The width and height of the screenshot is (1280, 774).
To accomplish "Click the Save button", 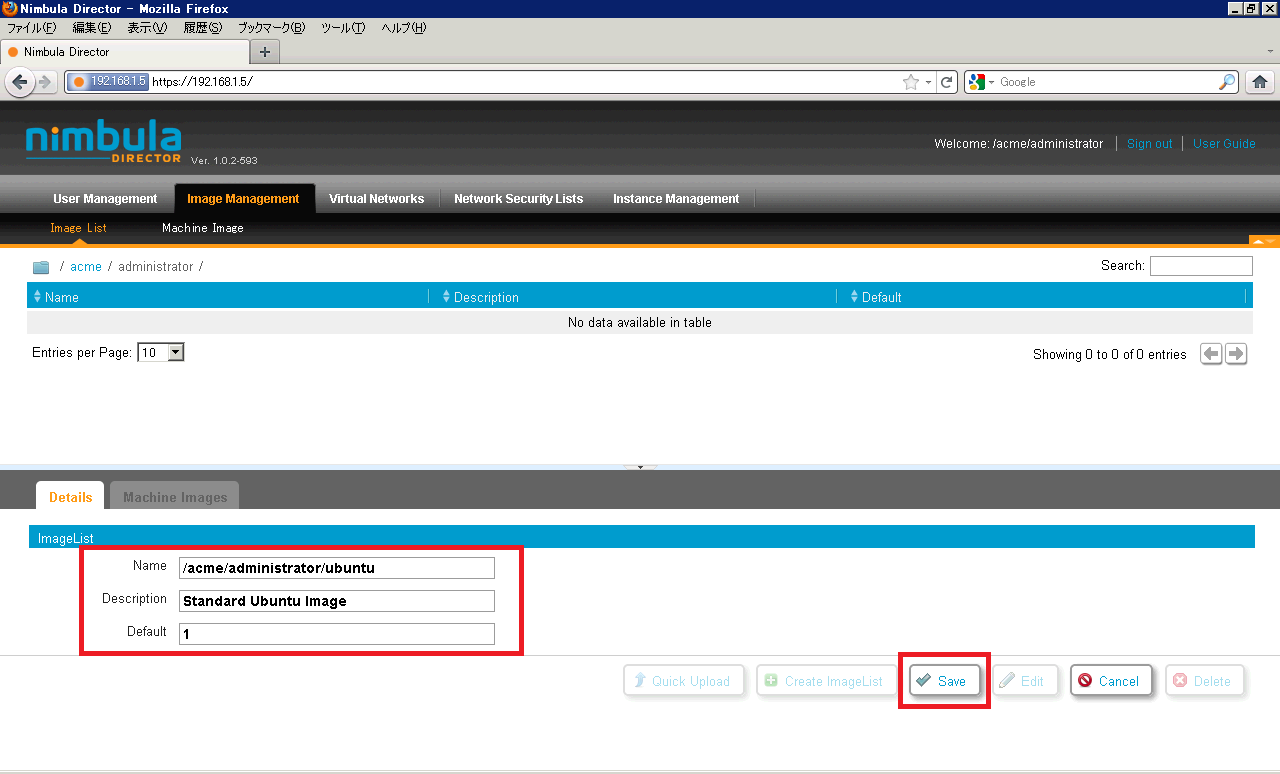I will click(x=945, y=681).
